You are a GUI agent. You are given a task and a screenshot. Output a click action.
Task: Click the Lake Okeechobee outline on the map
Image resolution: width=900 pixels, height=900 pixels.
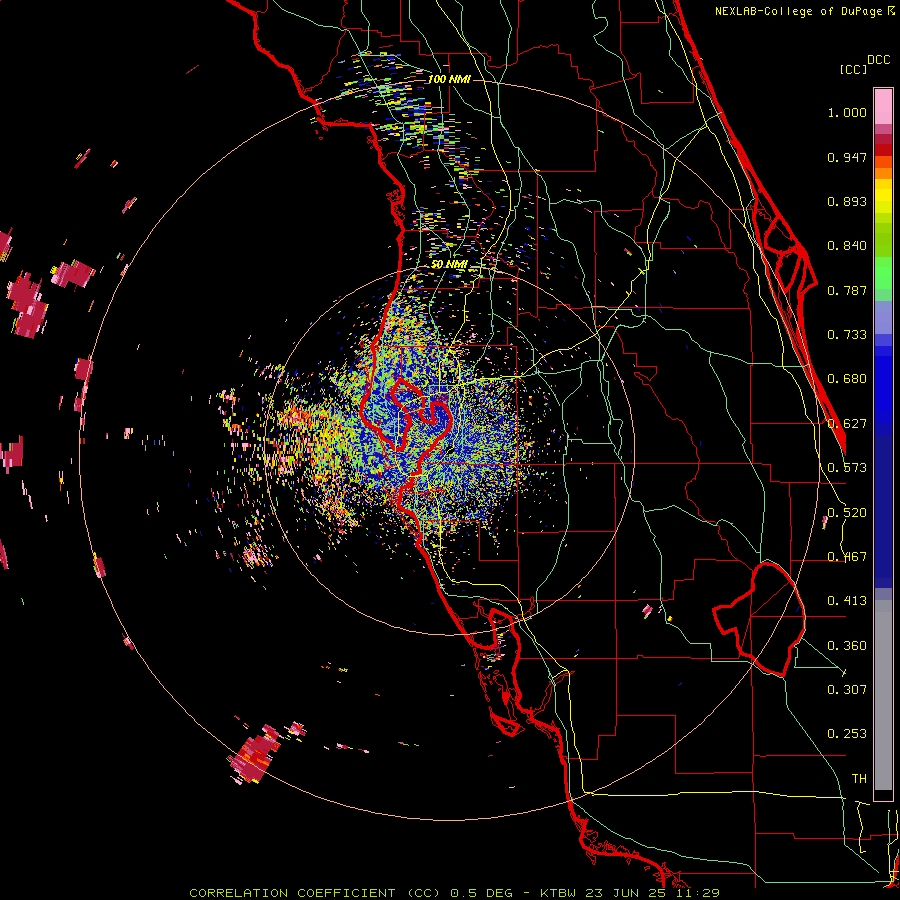click(x=759, y=619)
